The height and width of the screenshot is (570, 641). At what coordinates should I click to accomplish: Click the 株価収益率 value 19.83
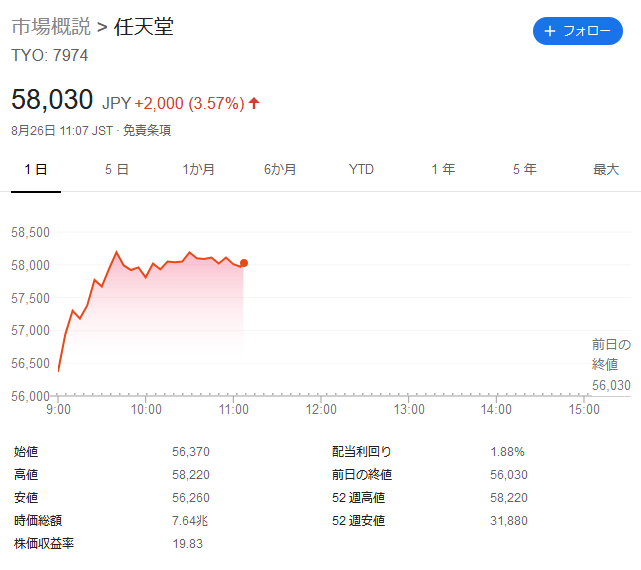pos(187,544)
